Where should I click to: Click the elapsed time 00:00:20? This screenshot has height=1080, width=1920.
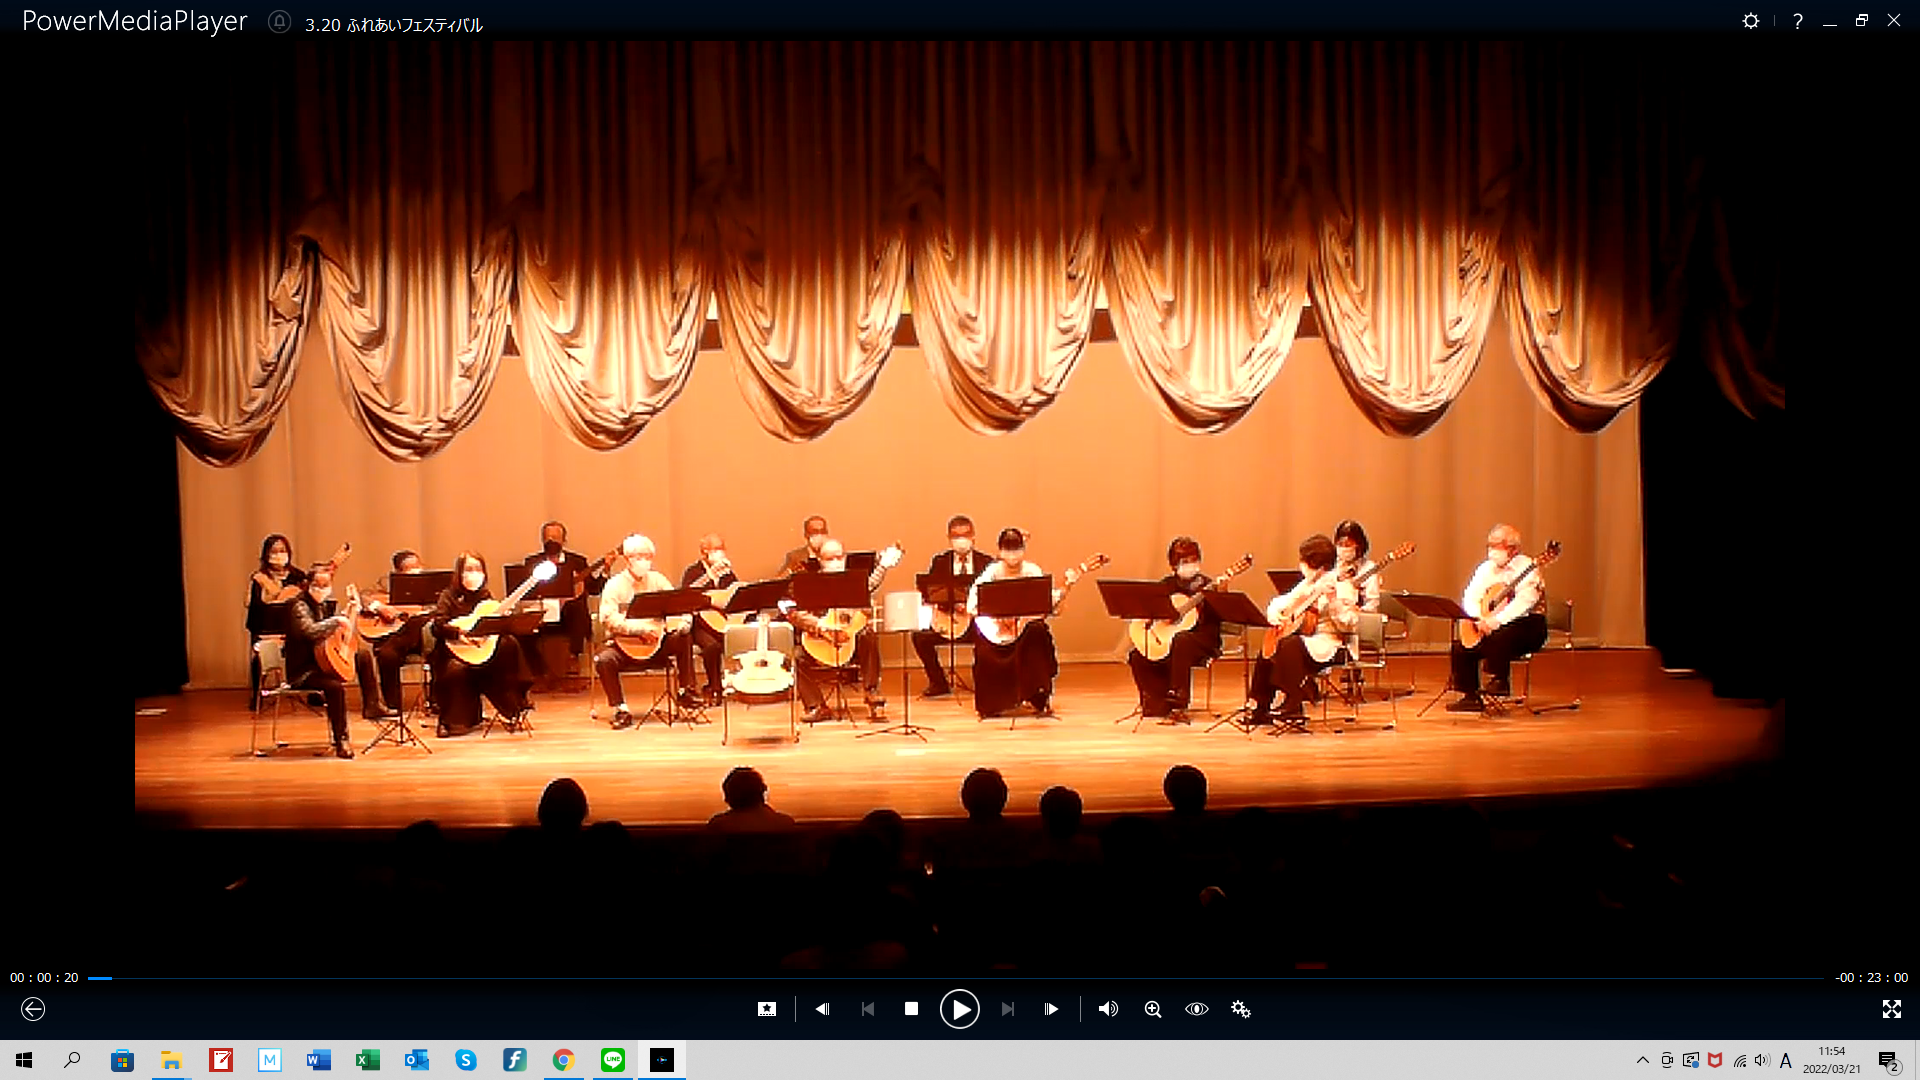(44, 978)
